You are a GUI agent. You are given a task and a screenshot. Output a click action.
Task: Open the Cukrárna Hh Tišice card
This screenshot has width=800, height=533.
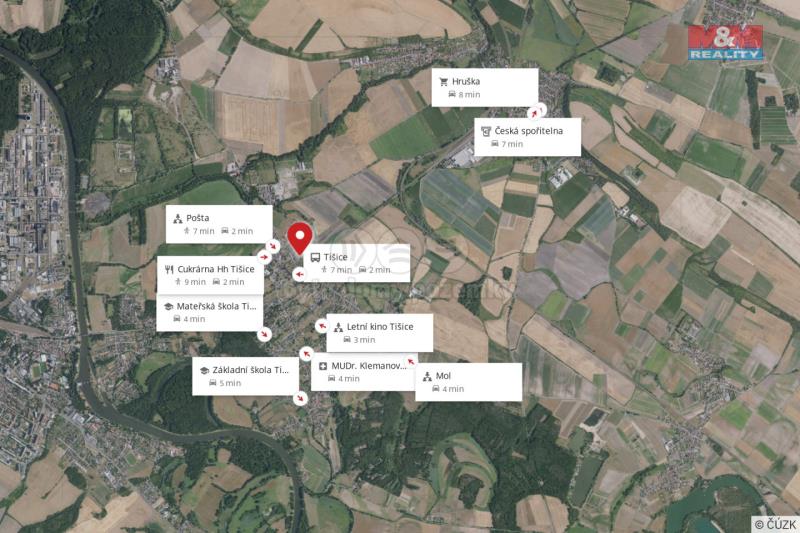(210, 275)
